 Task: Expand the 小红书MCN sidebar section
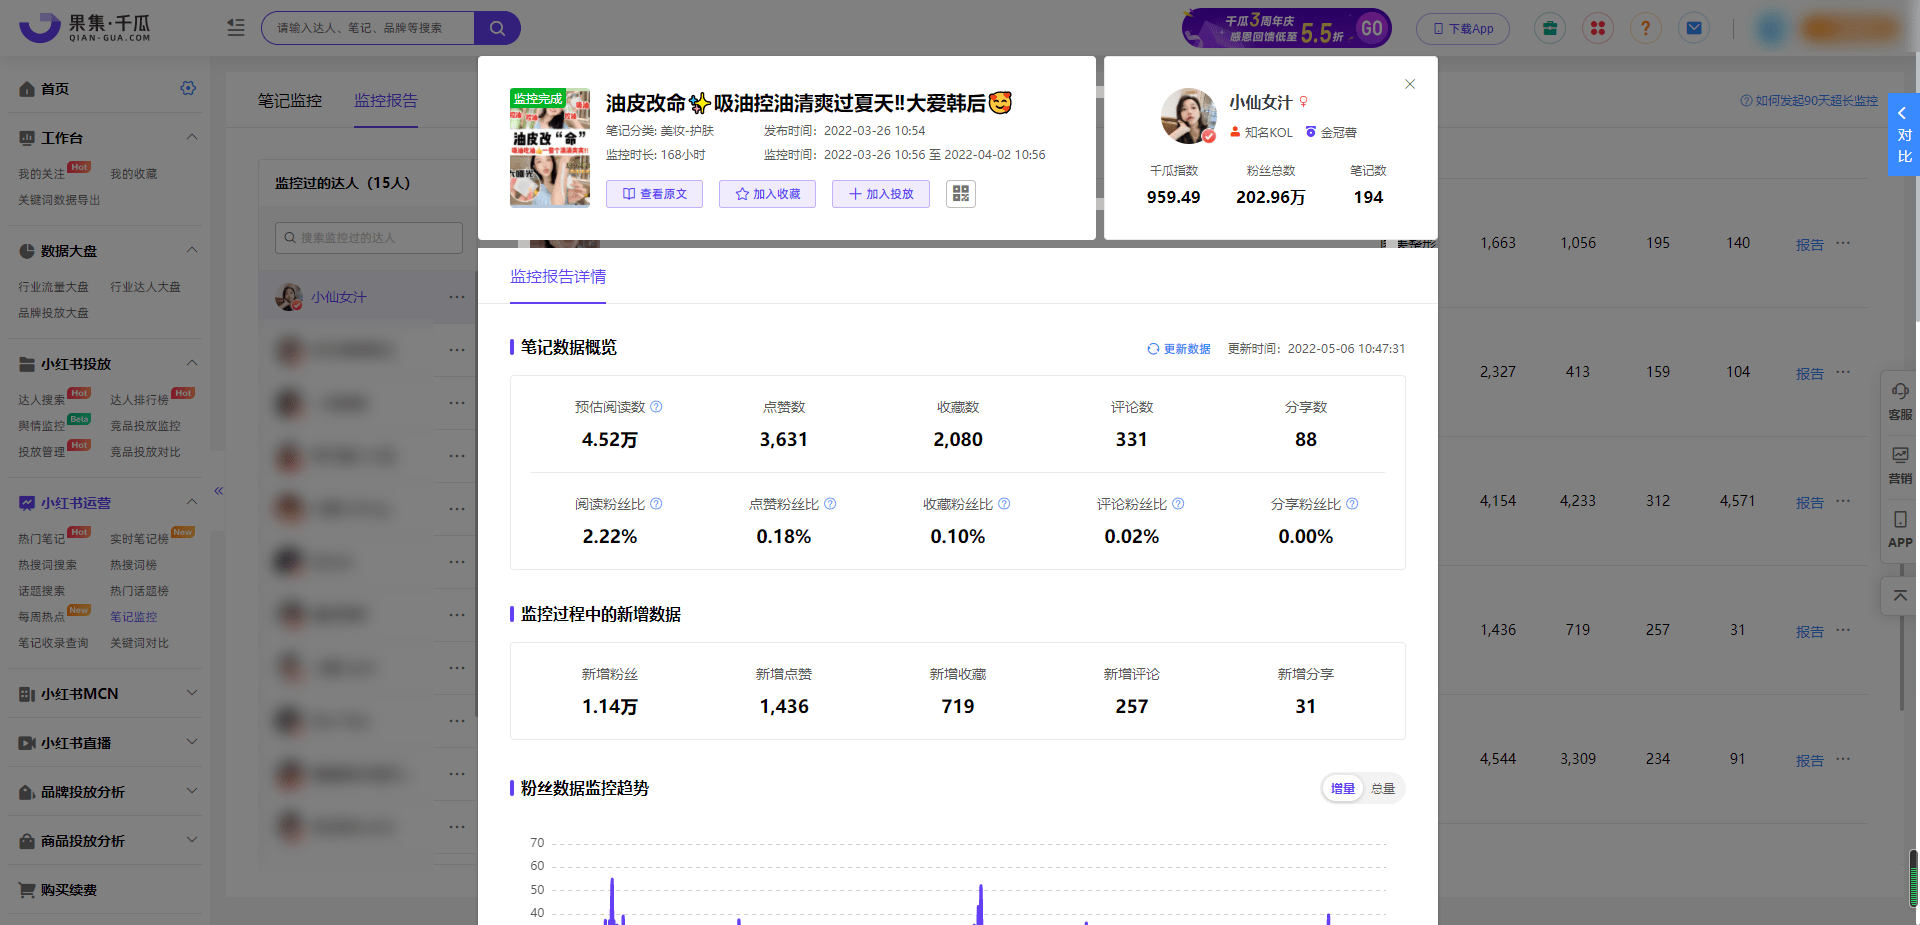coord(192,693)
